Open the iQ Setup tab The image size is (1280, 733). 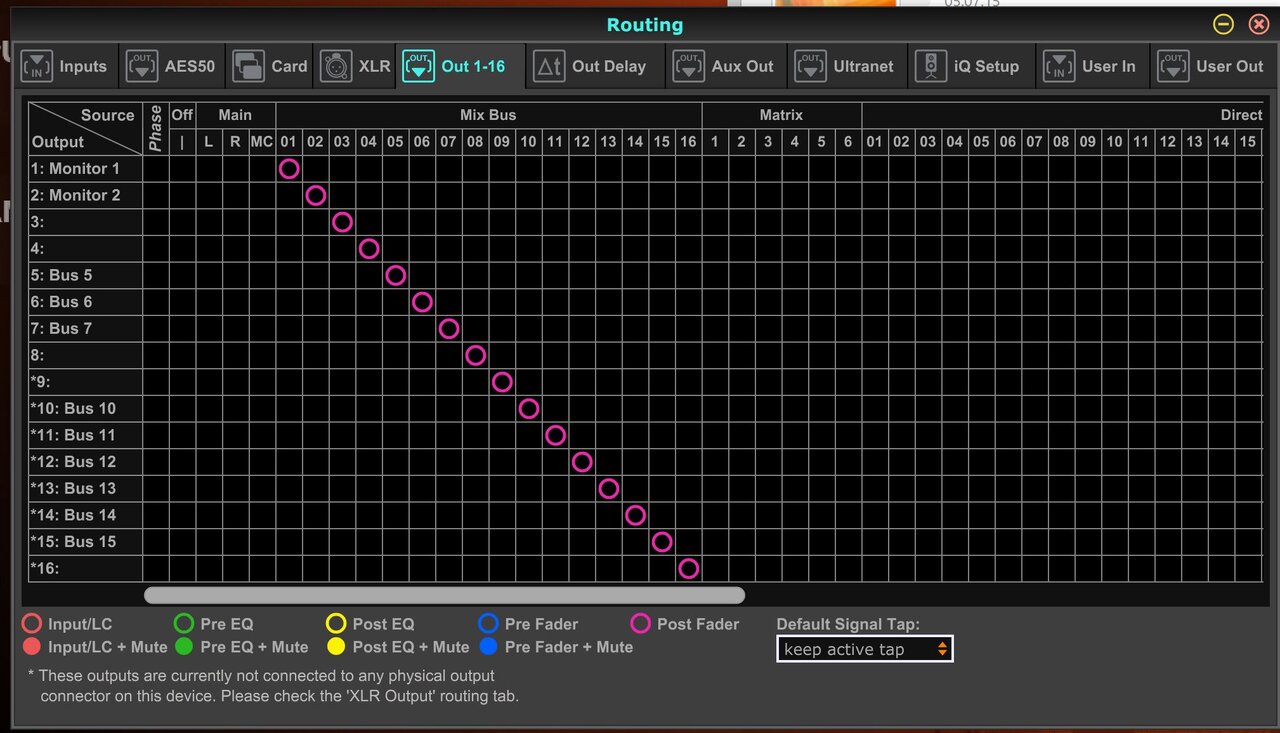click(970, 67)
